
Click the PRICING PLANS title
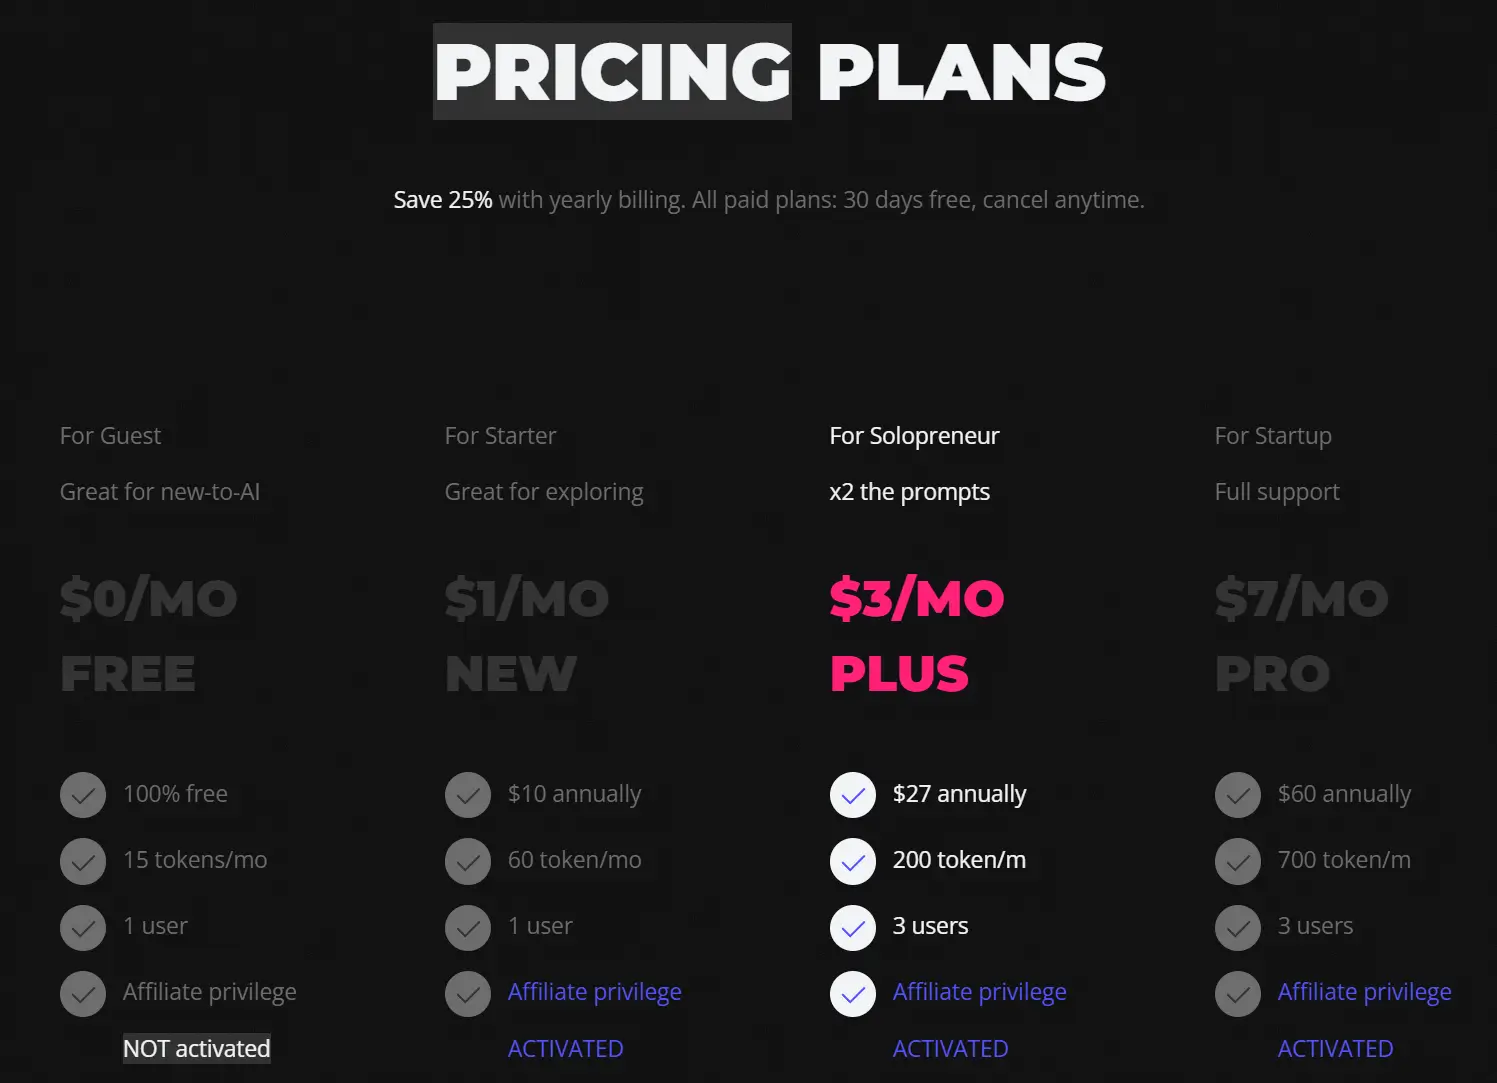click(769, 73)
